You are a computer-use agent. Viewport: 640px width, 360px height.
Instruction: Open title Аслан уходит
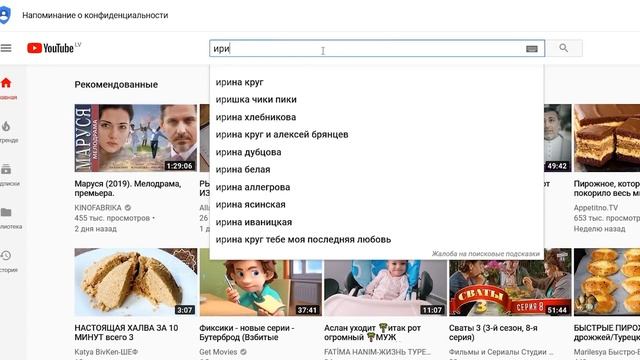click(372, 332)
